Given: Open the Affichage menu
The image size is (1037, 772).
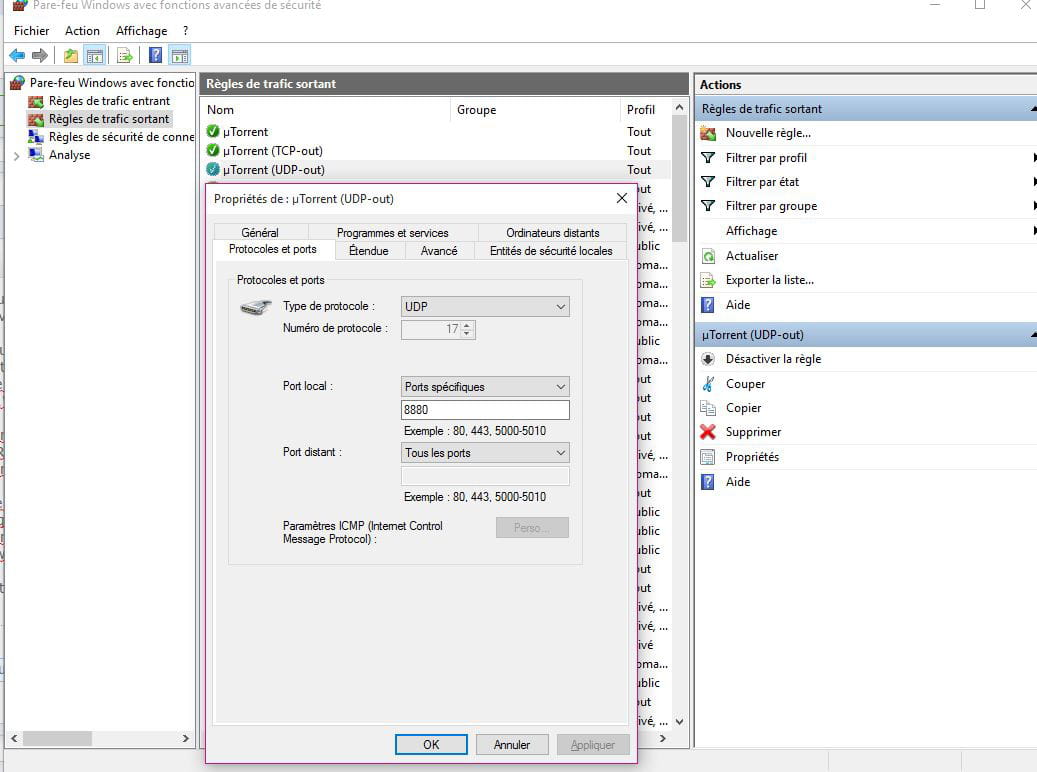Looking at the screenshot, I should point(142,30).
